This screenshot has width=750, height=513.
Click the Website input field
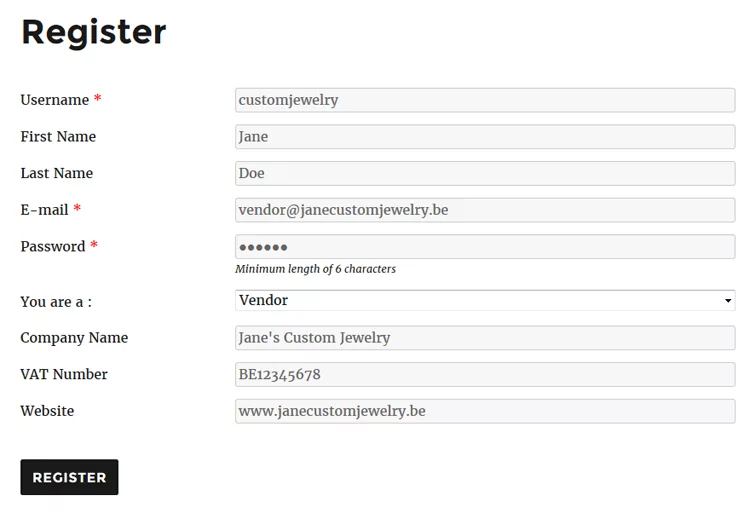485,411
